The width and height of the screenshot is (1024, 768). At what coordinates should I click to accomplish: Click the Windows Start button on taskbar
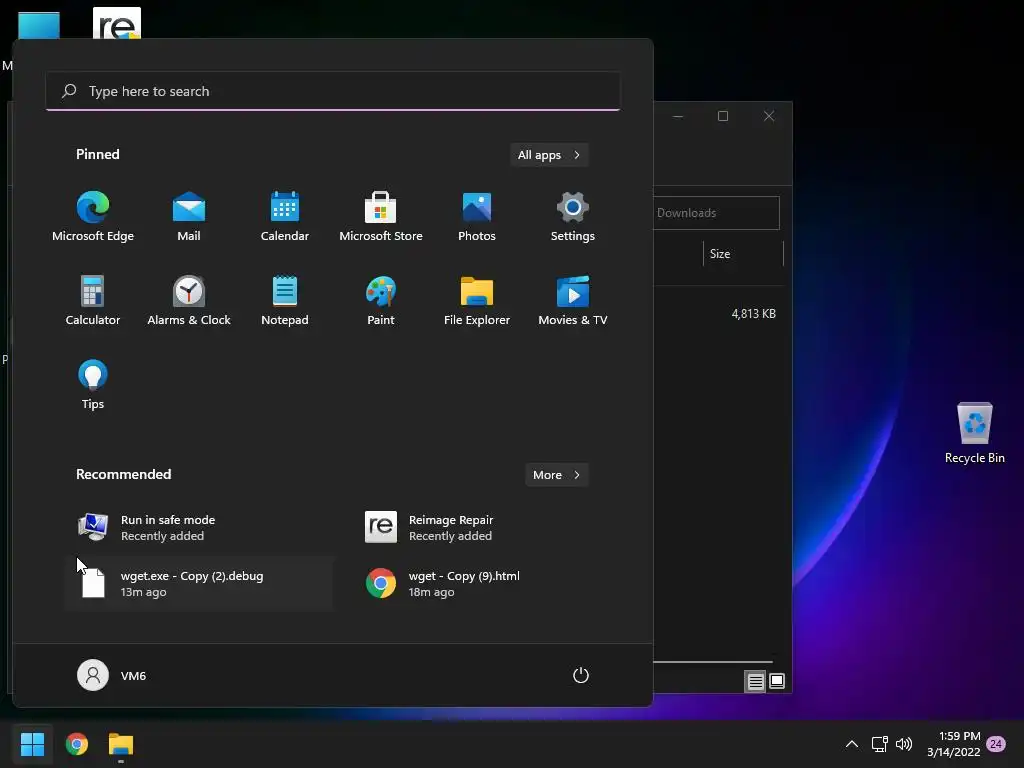pyautogui.click(x=32, y=744)
